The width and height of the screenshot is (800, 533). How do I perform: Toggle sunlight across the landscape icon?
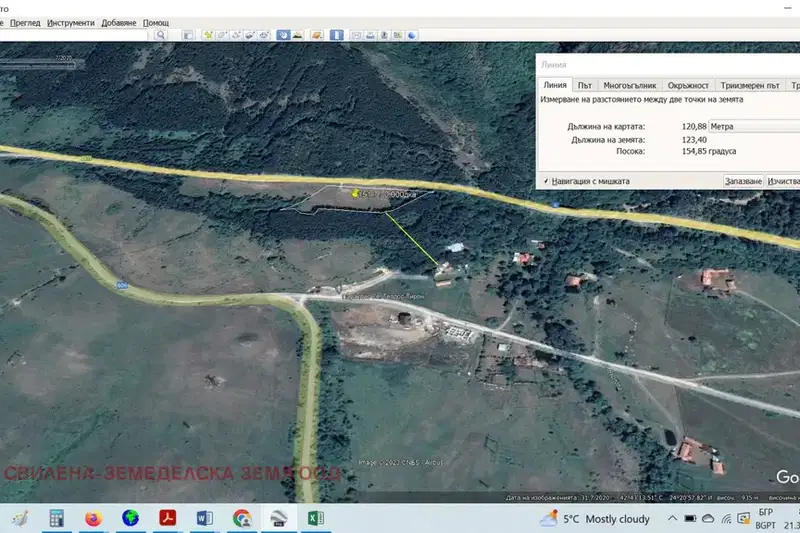(x=297, y=35)
